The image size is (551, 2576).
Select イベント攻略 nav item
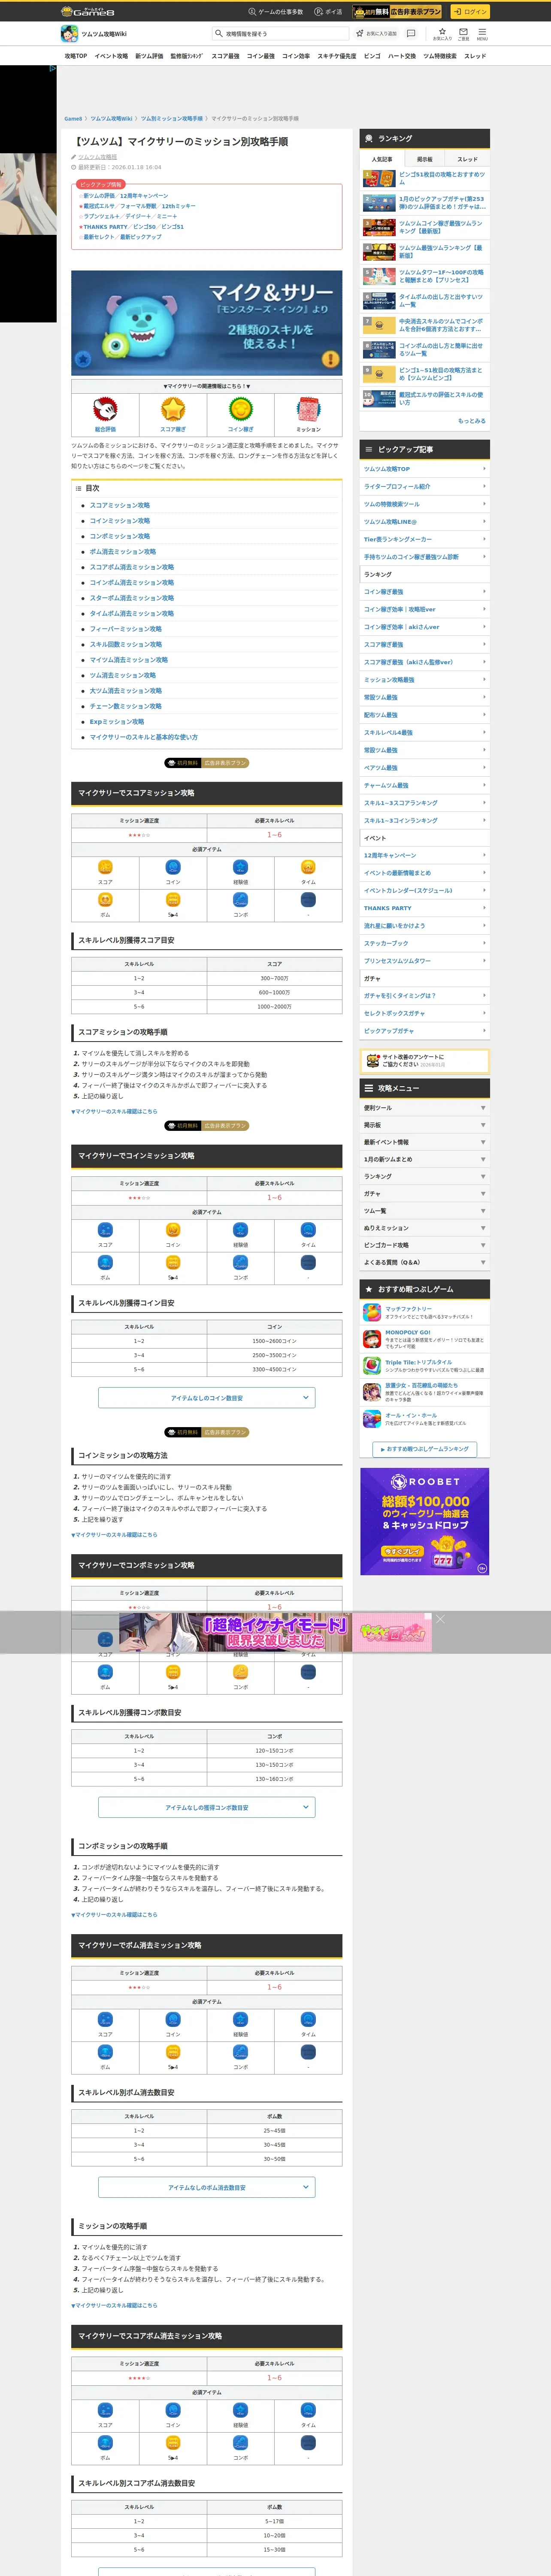tap(111, 56)
